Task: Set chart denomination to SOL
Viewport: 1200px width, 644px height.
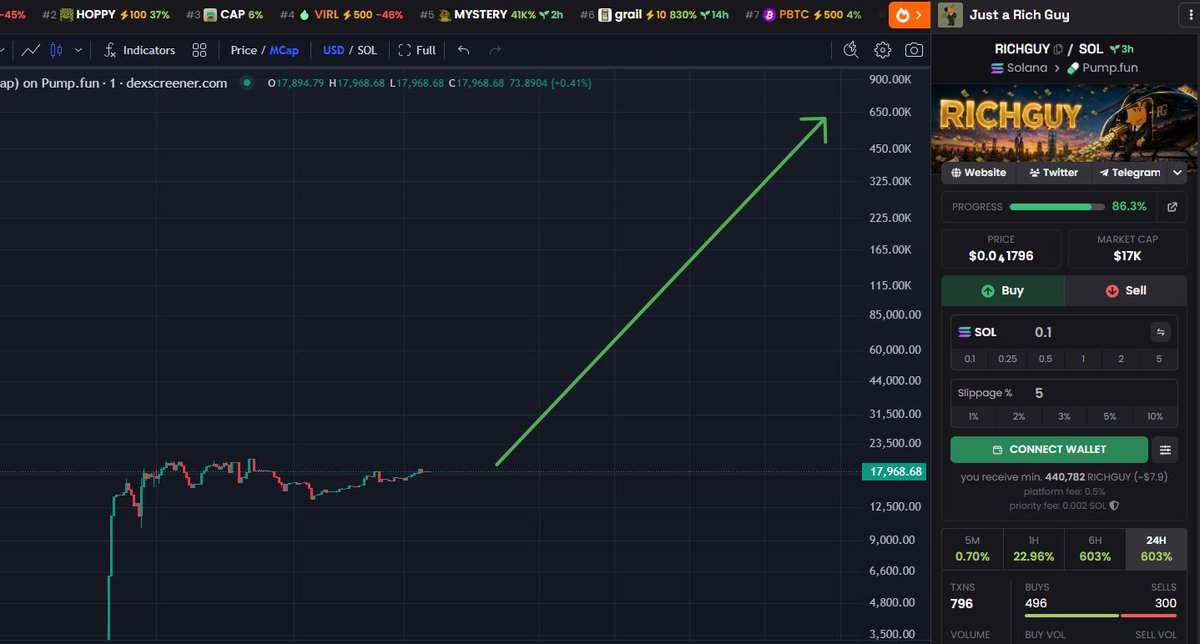Action: point(367,50)
